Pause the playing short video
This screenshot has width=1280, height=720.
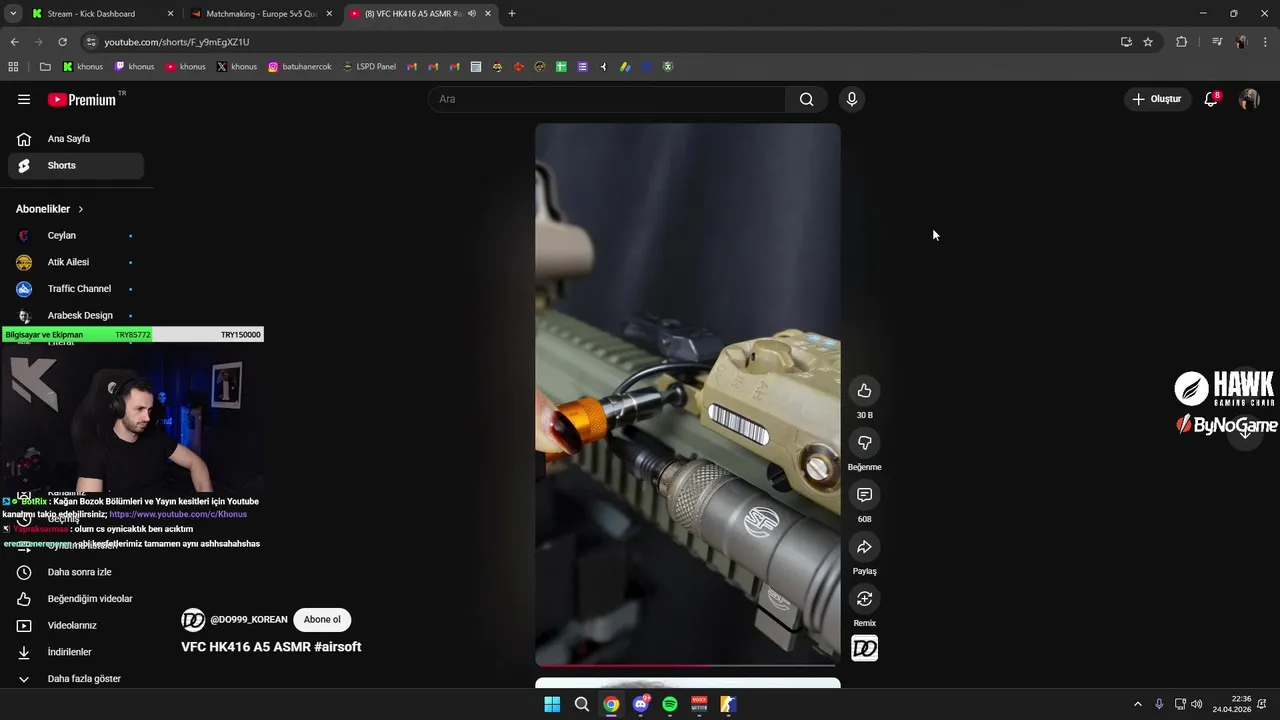687,394
